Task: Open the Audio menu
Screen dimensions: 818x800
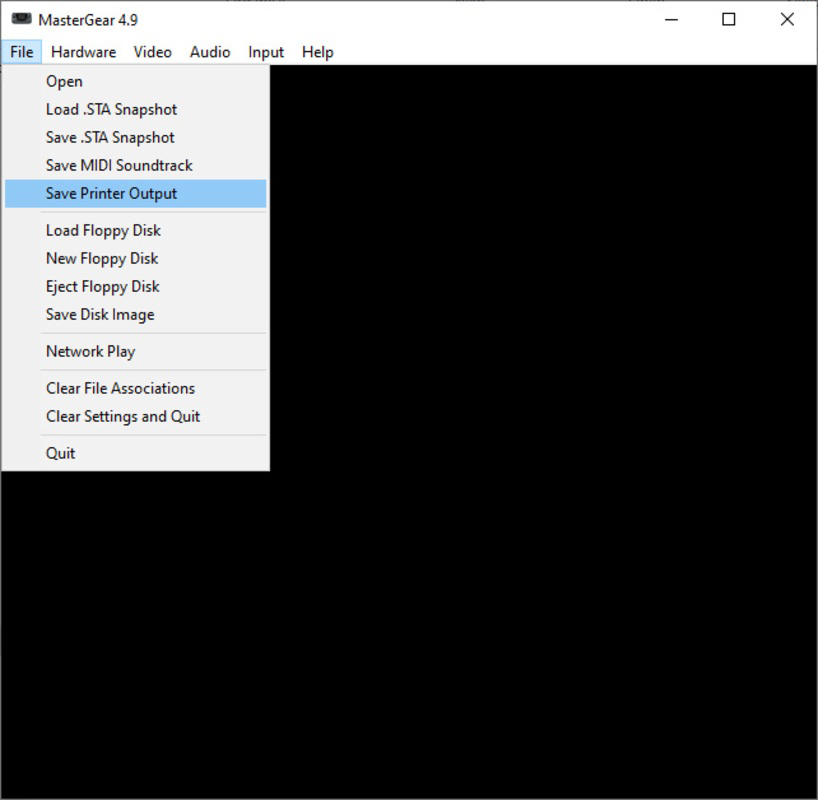Action: click(x=210, y=52)
